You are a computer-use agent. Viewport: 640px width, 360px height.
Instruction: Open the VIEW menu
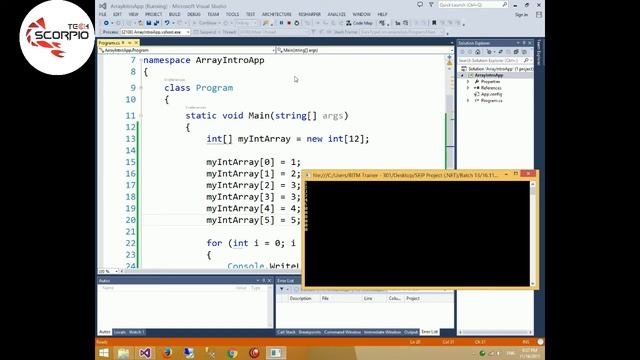pyautogui.click(x=133, y=14)
